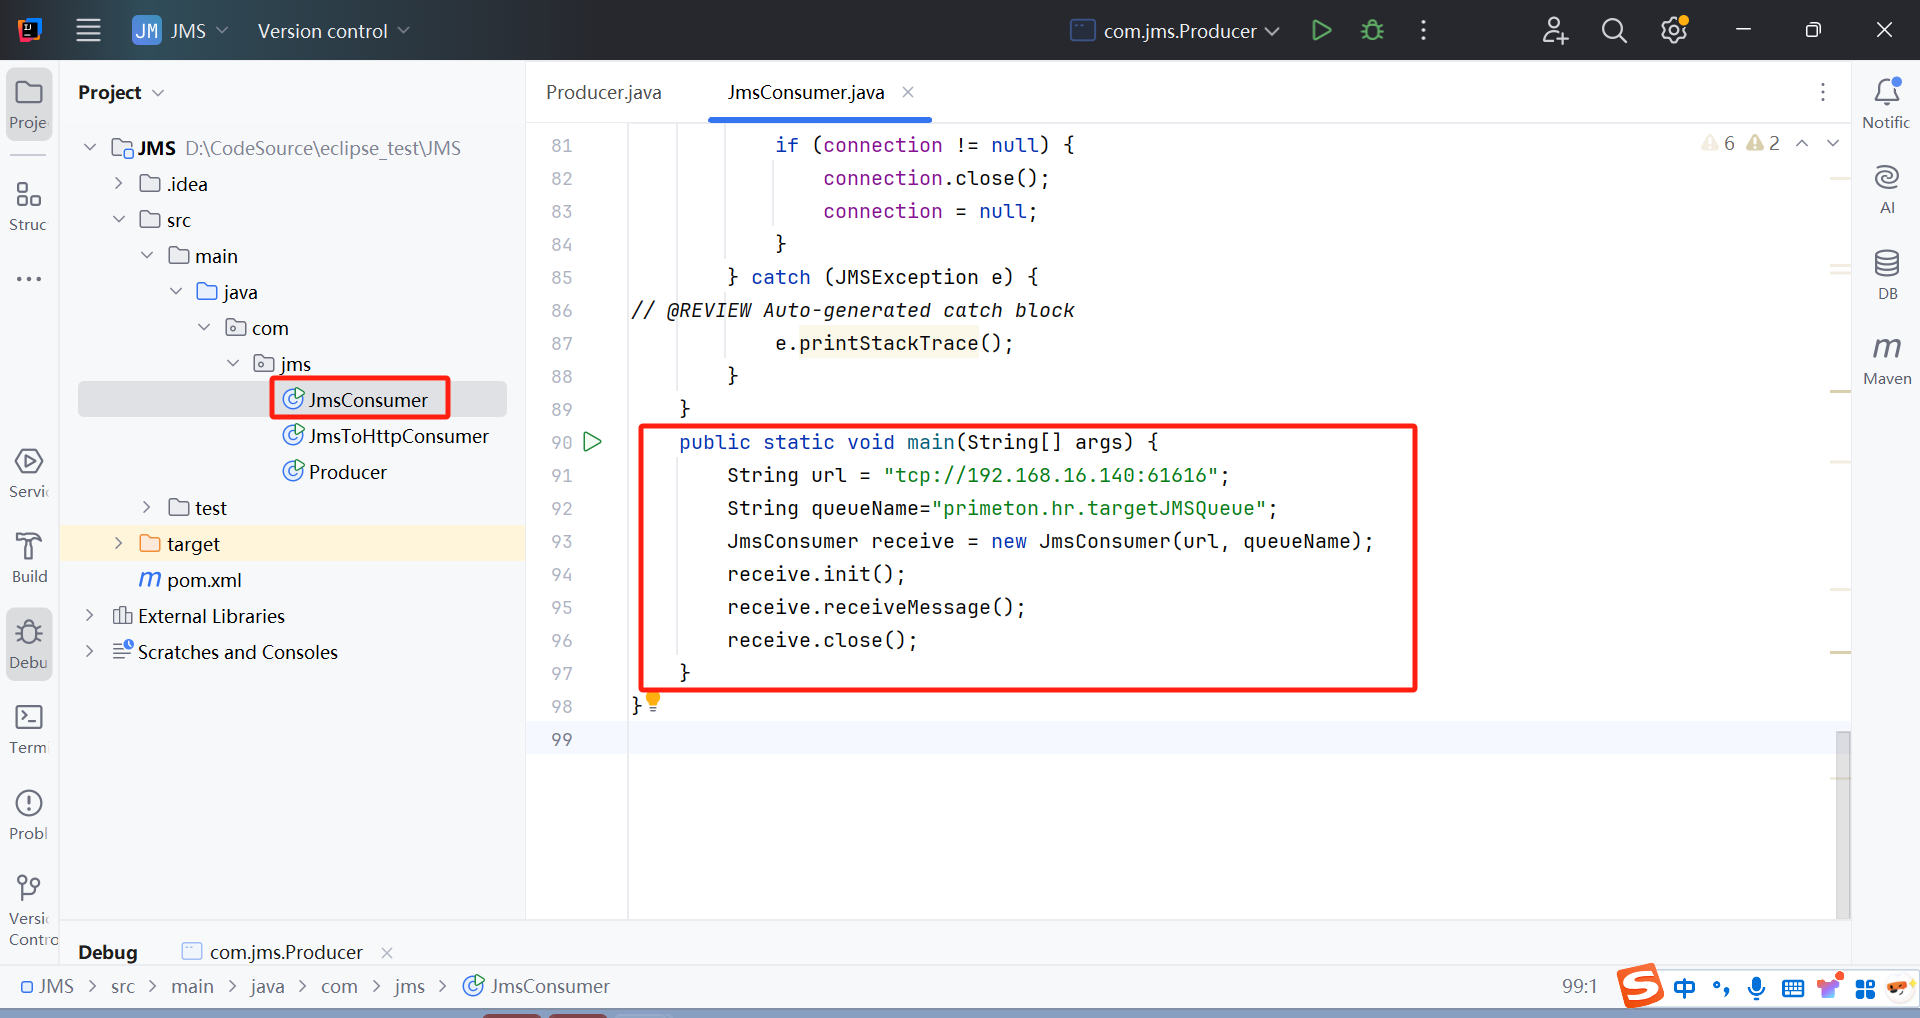Image resolution: width=1920 pixels, height=1018 pixels.
Task: Run the com.jms.Producer configuration
Action: (1321, 30)
